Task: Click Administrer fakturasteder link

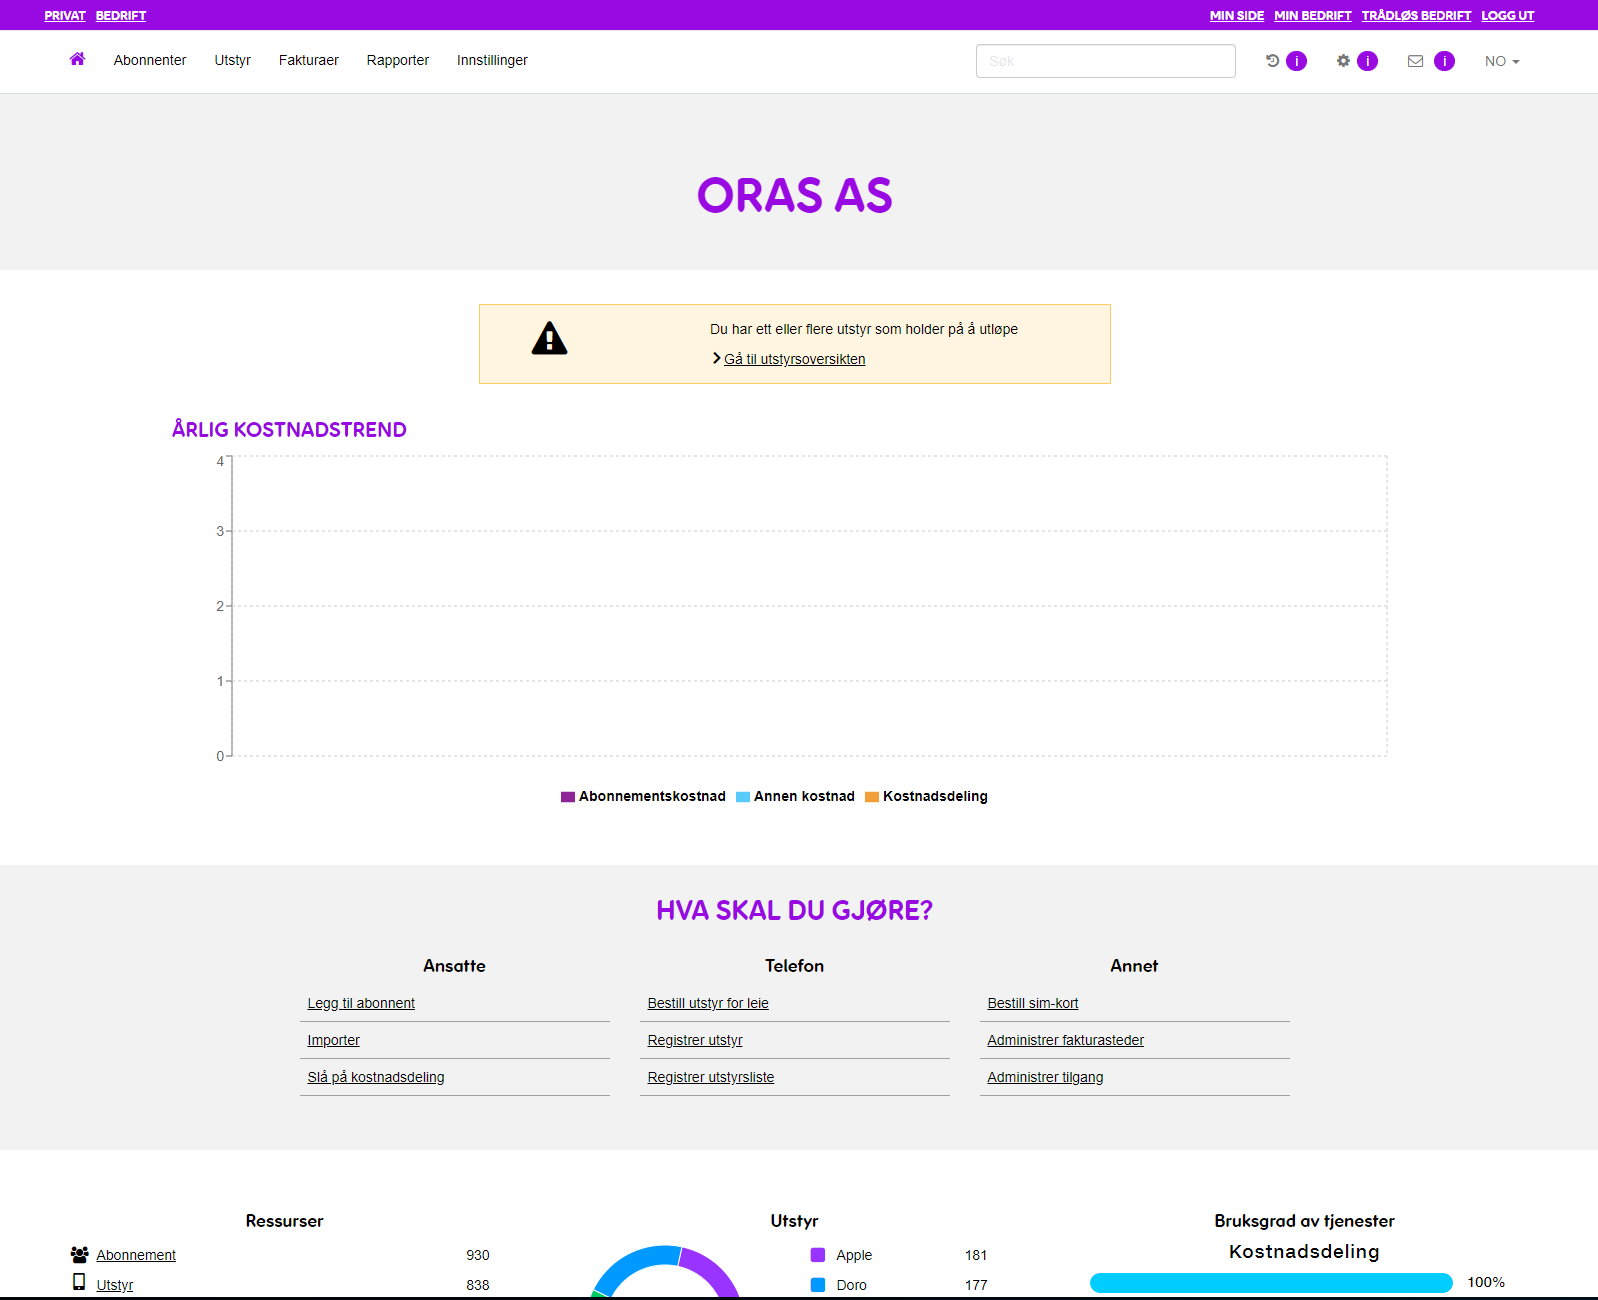Action: [1066, 1040]
